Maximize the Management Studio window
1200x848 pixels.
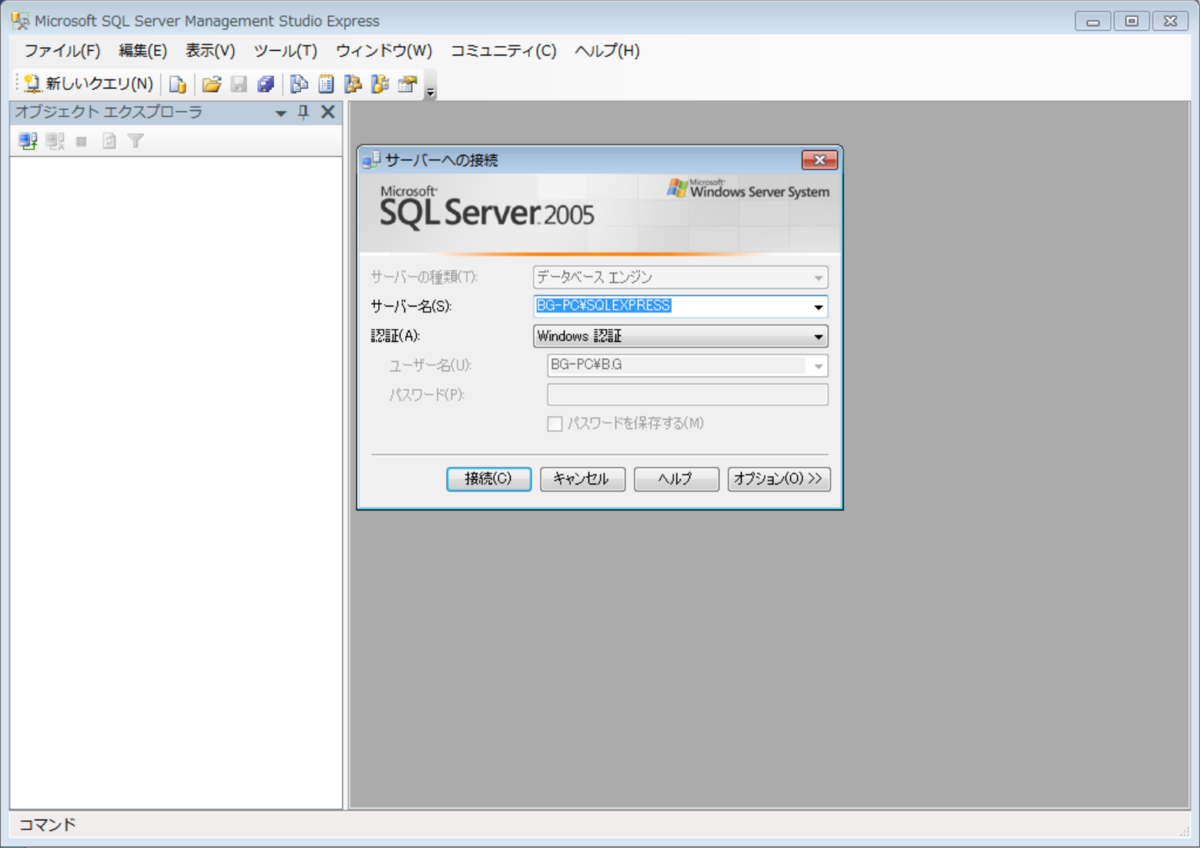pyautogui.click(x=1131, y=21)
